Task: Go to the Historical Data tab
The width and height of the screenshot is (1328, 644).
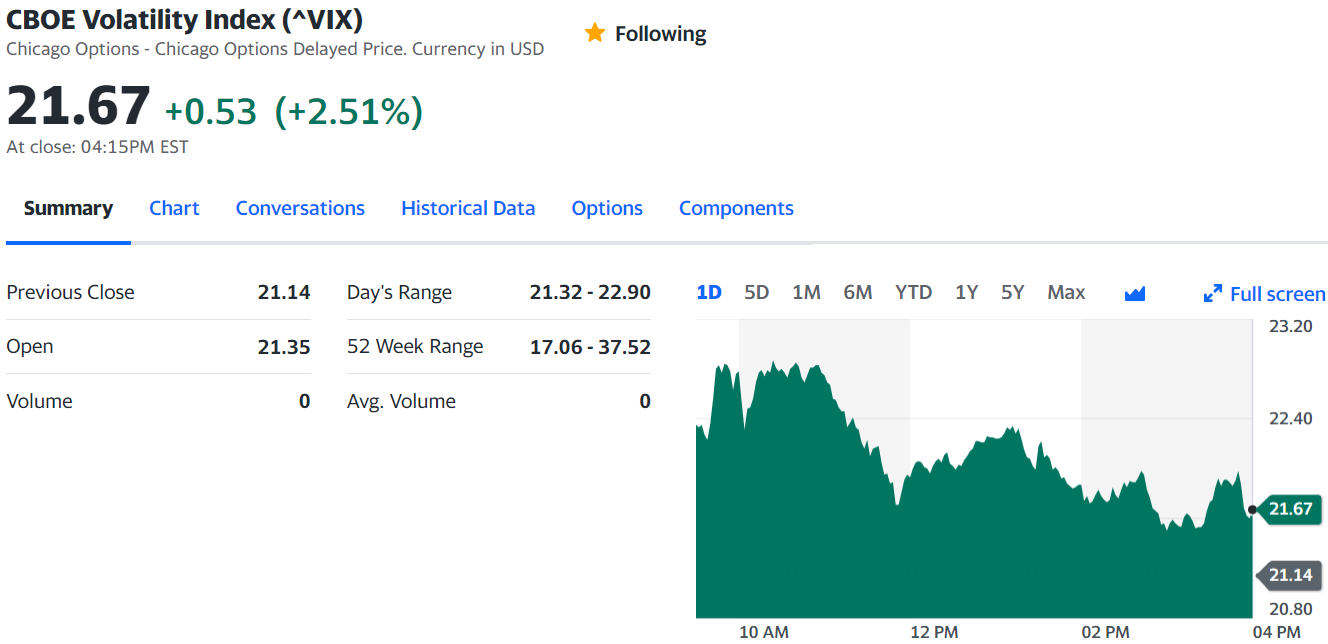Action: coord(468,208)
